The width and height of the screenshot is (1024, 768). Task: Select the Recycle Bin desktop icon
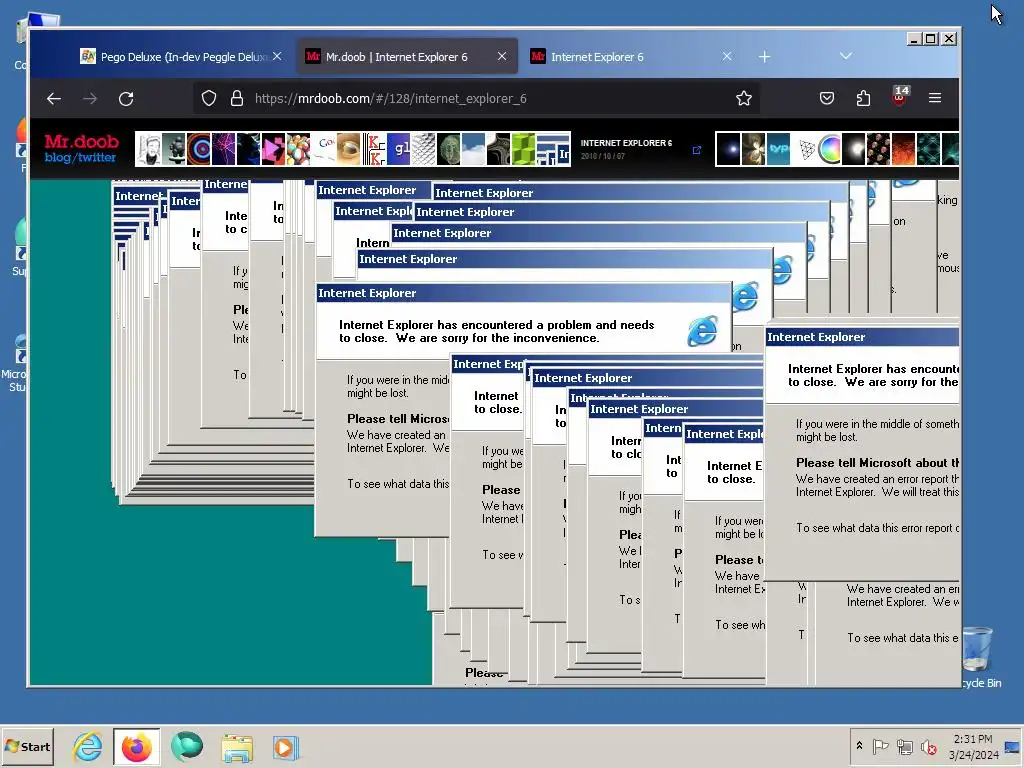click(x=978, y=657)
